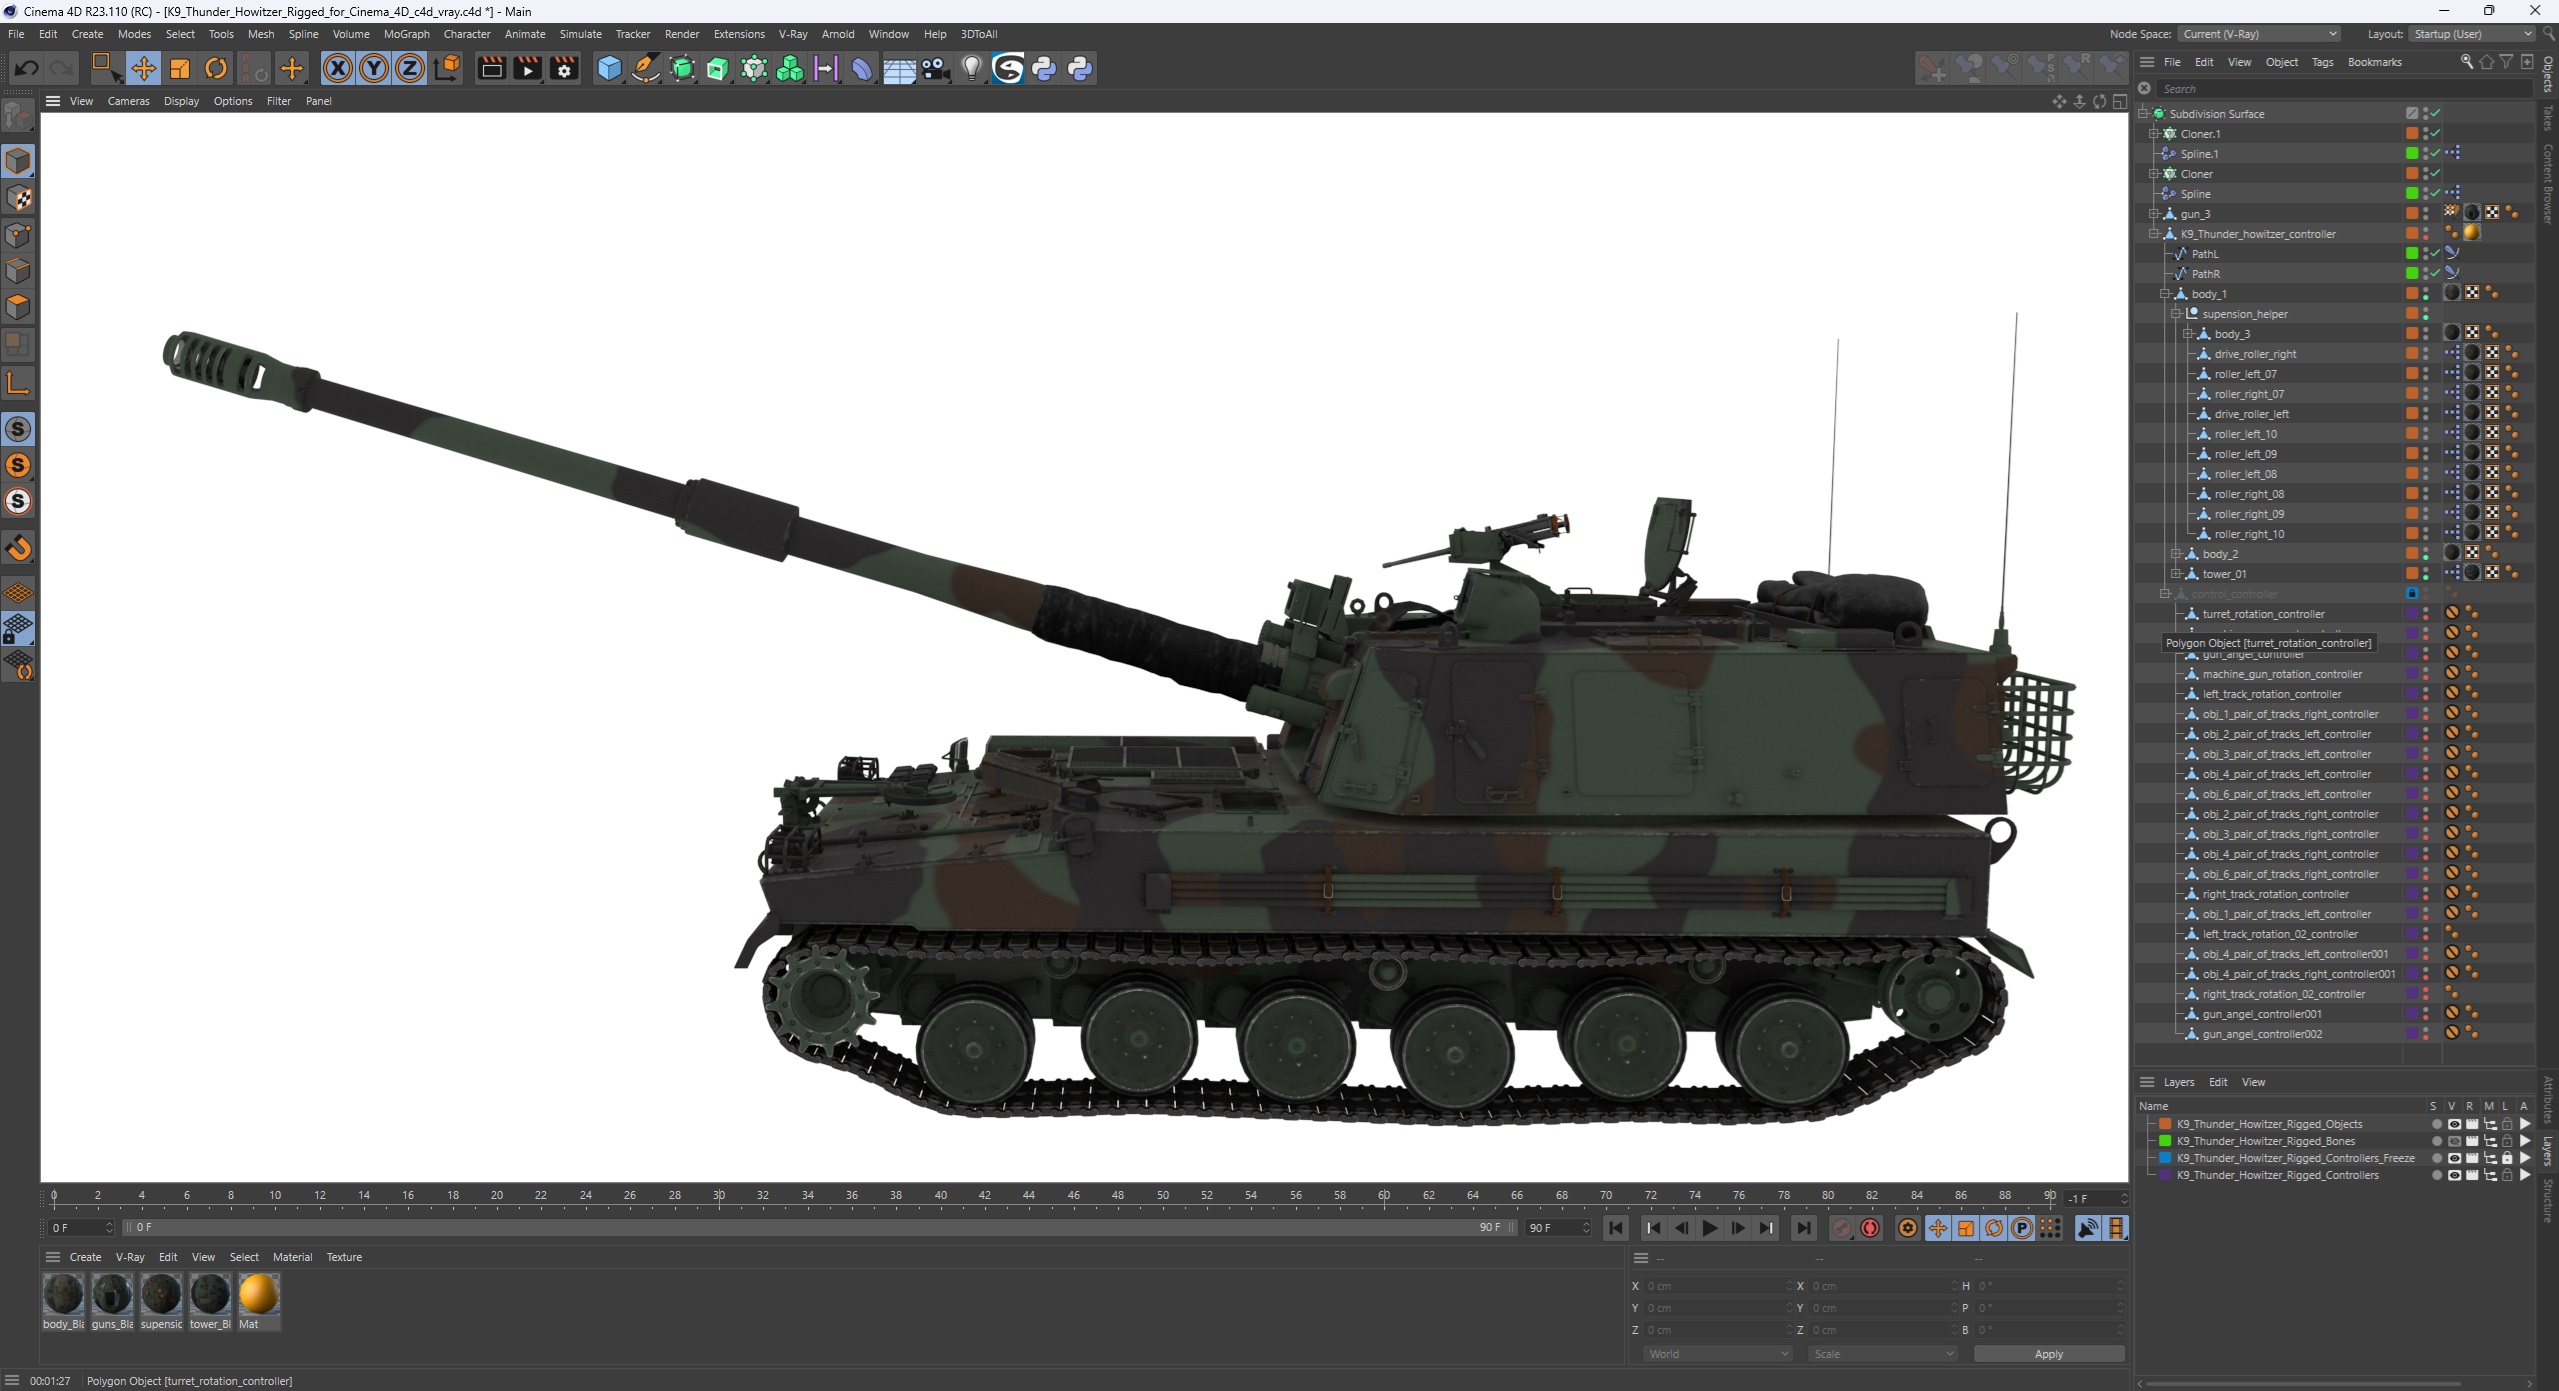Open the World coordinate dropdown

point(1717,1354)
